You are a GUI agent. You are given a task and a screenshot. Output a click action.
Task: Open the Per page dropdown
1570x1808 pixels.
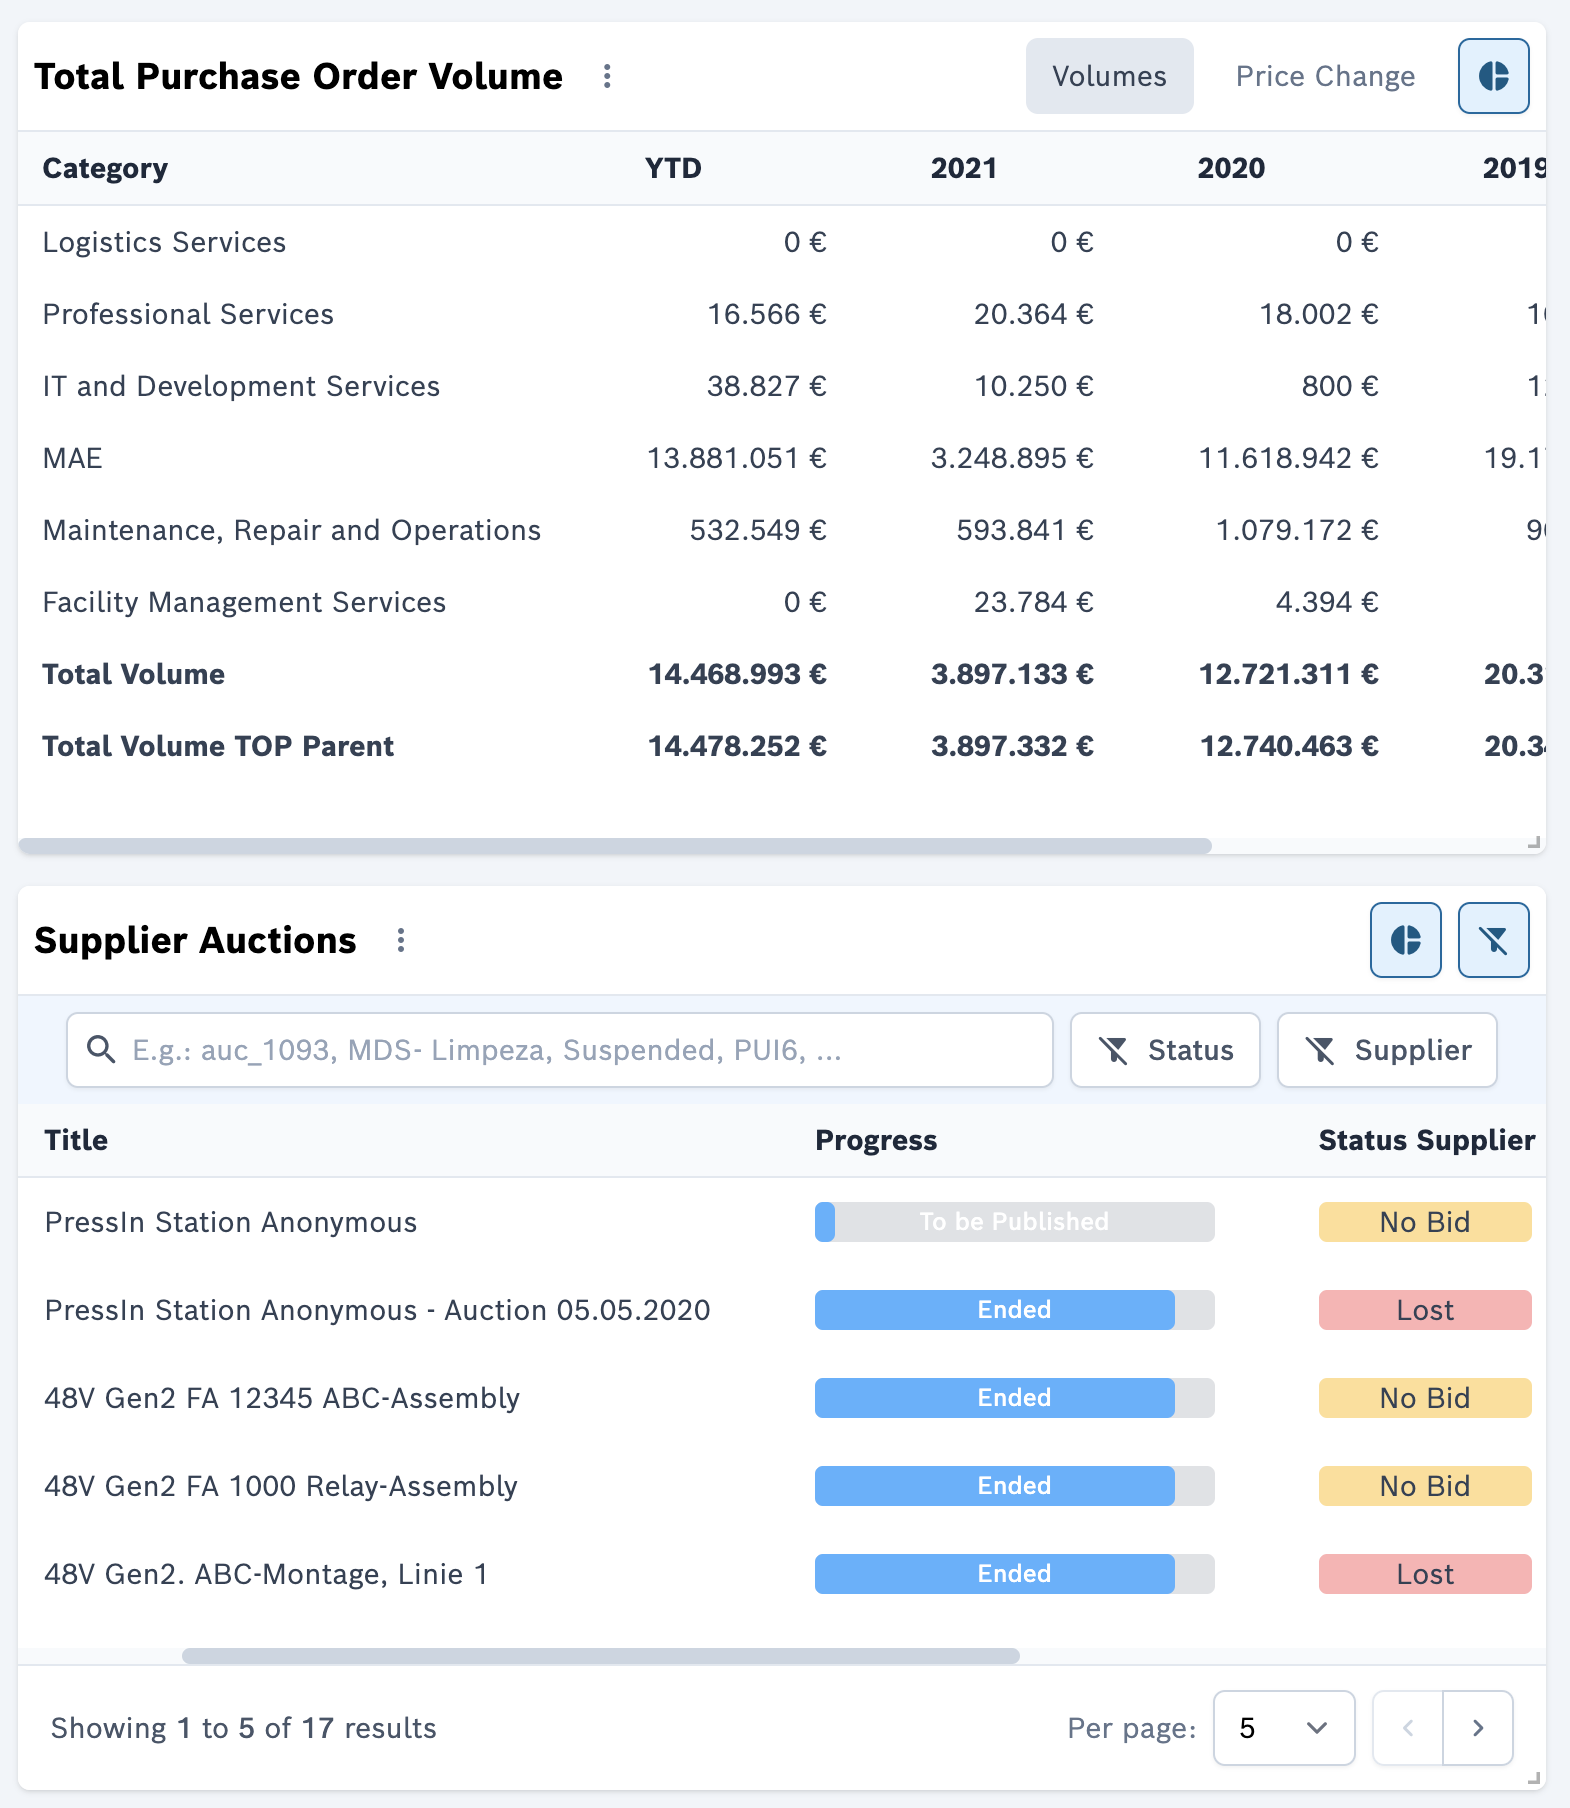(1284, 1728)
